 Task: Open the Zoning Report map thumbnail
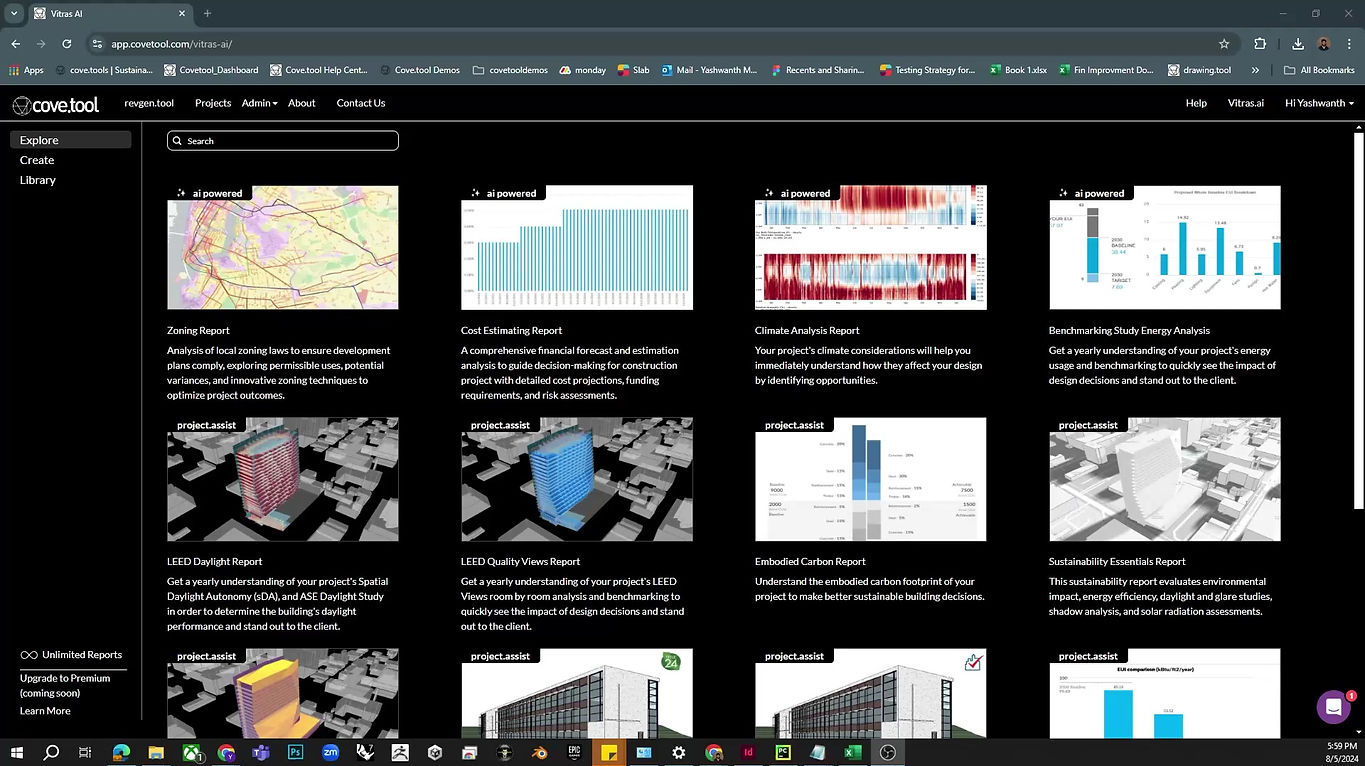(x=283, y=247)
